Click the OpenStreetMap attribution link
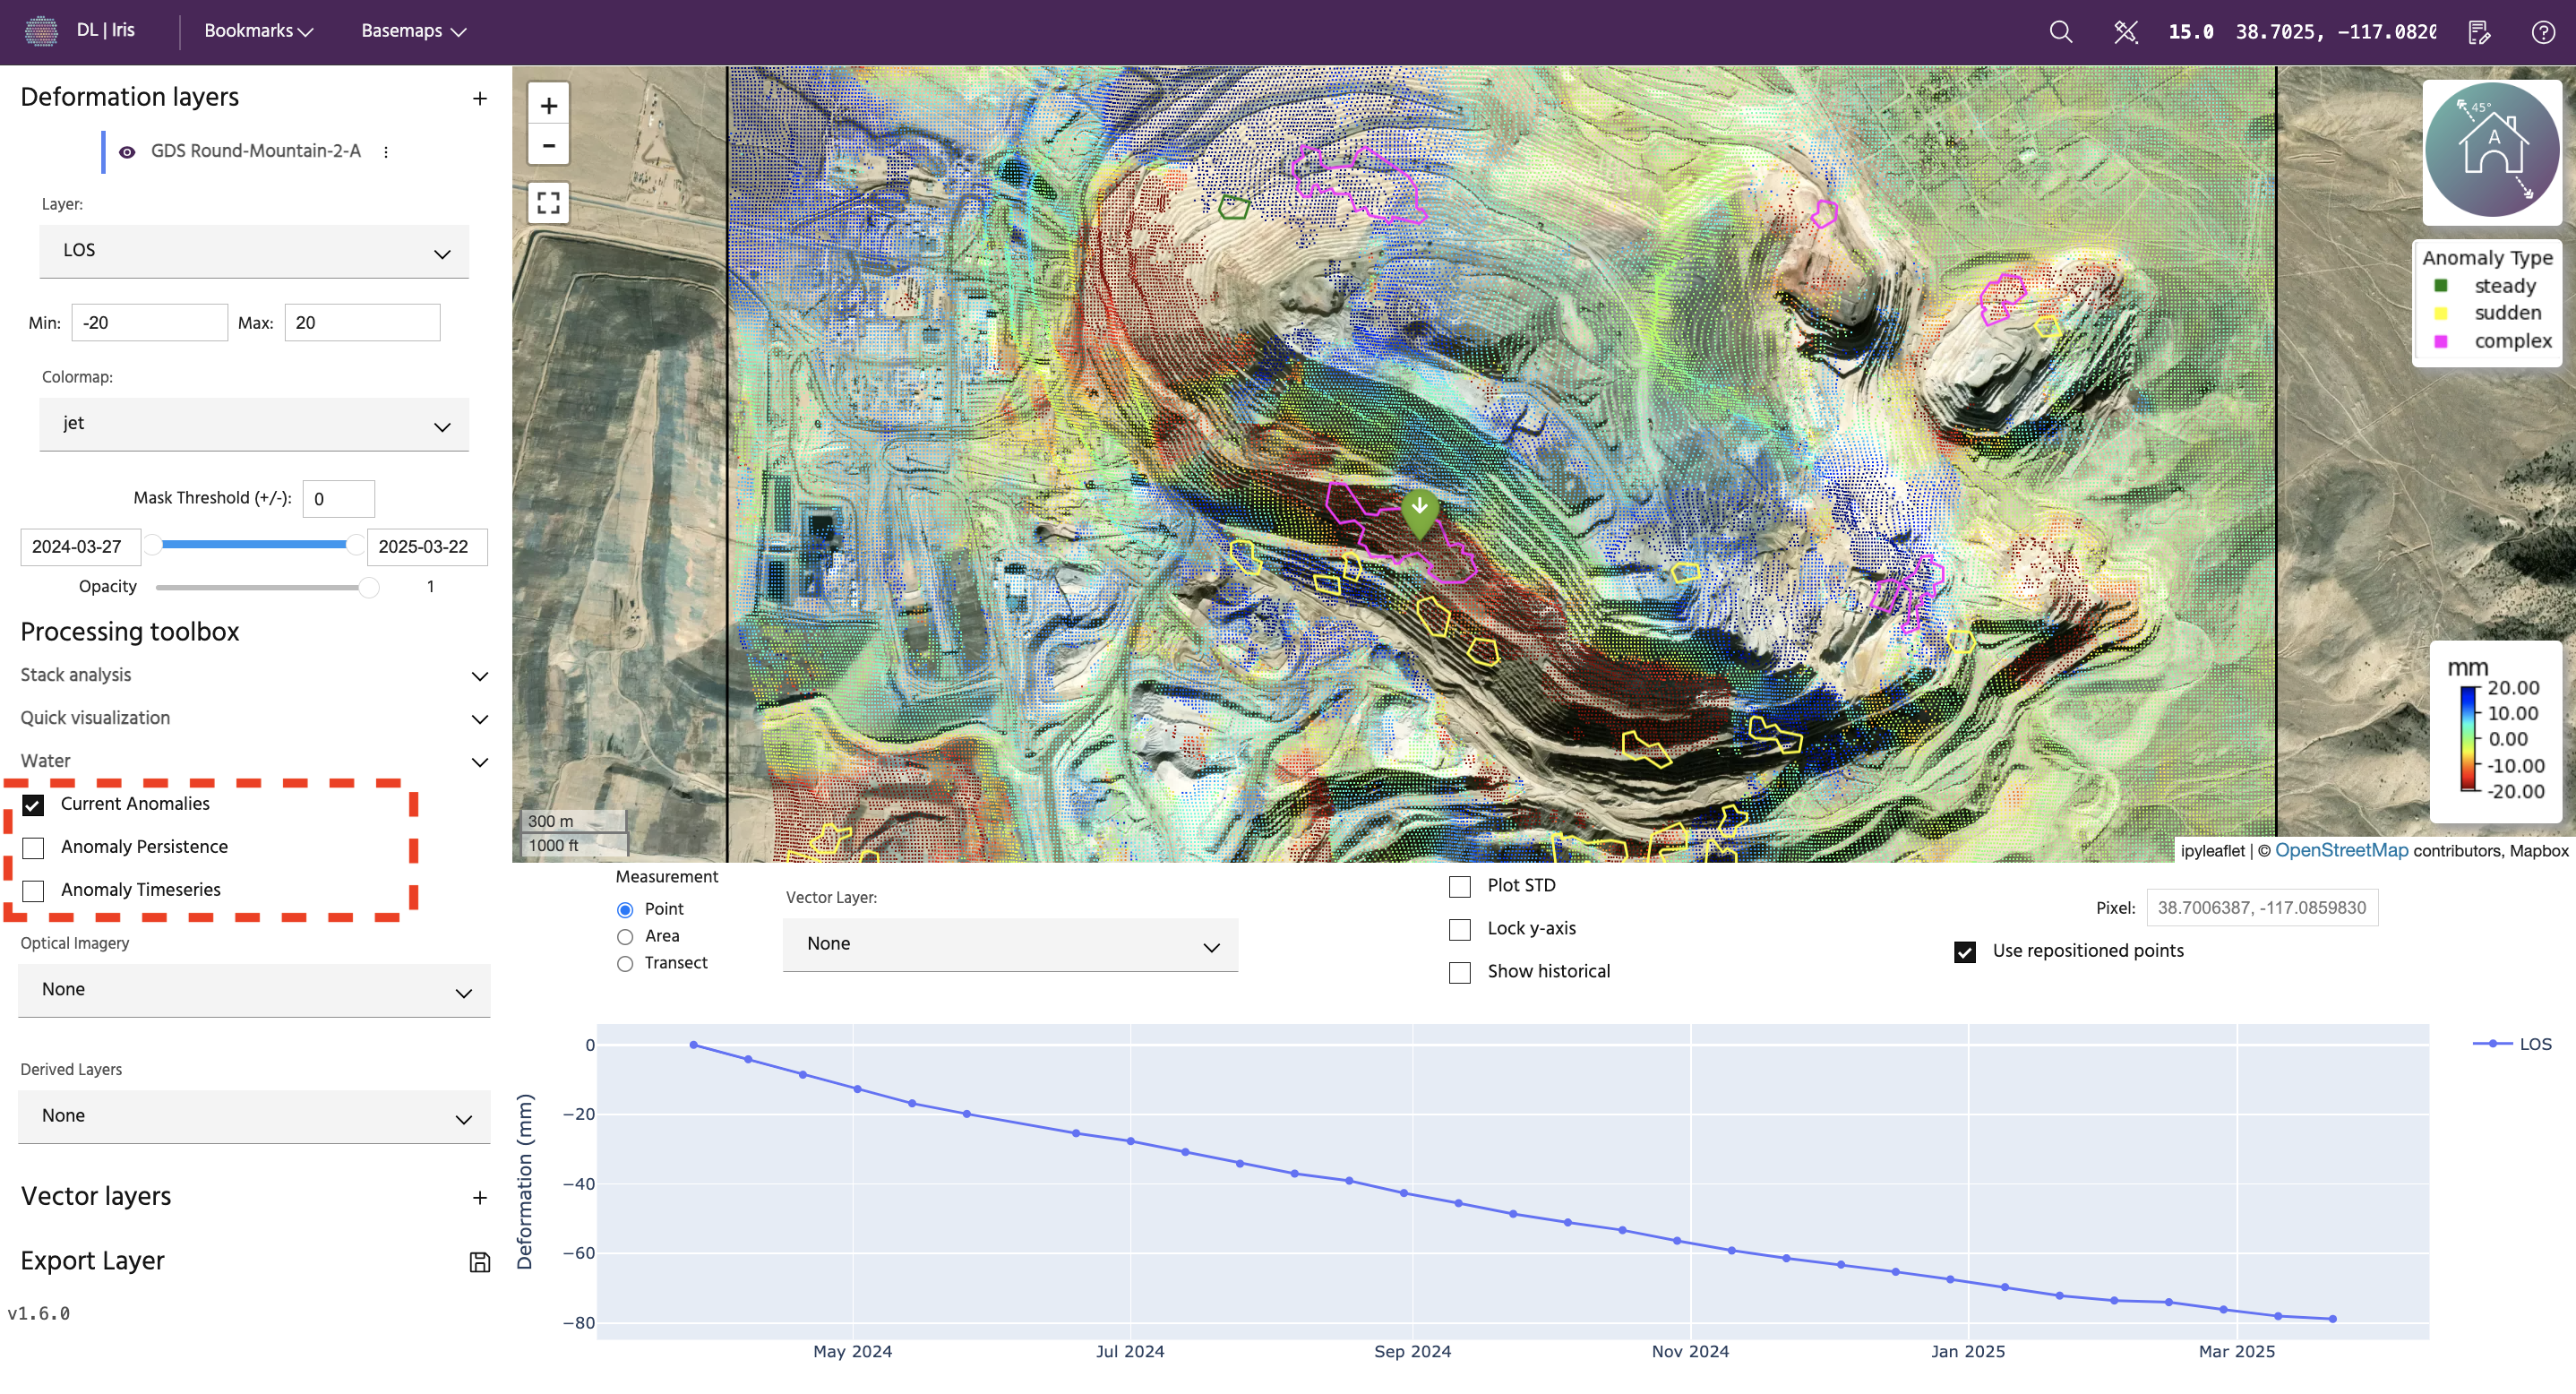 [2341, 850]
